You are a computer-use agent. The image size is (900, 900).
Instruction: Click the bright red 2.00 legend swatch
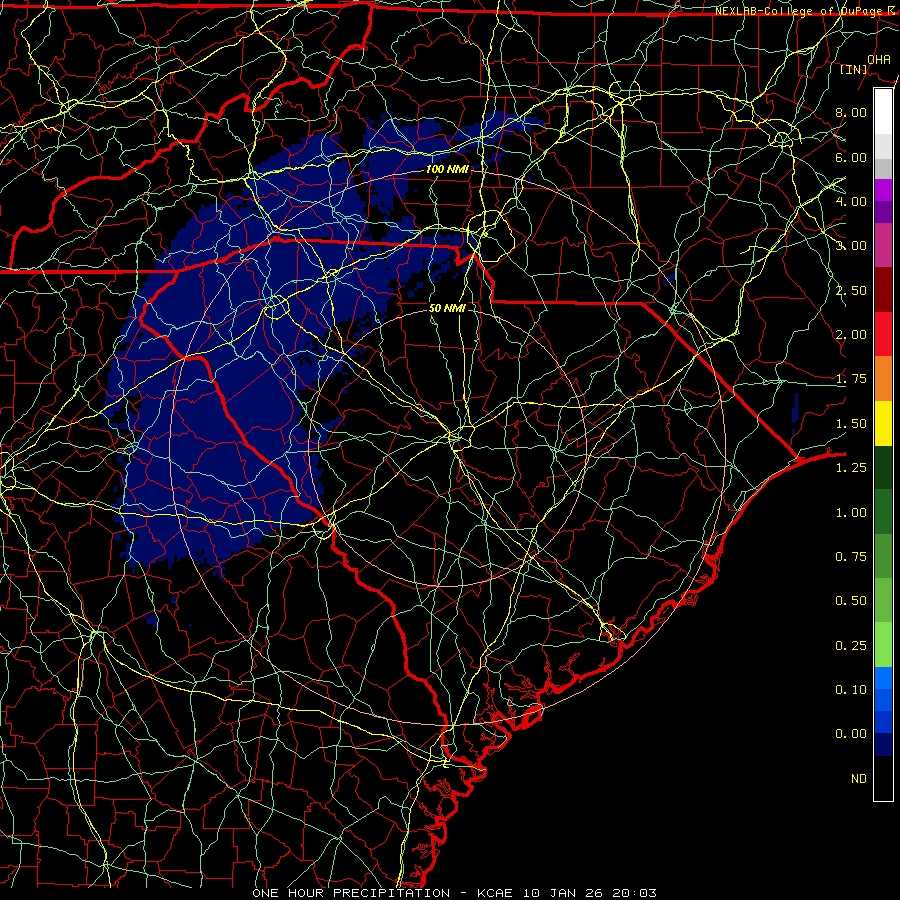coord(883,334)
